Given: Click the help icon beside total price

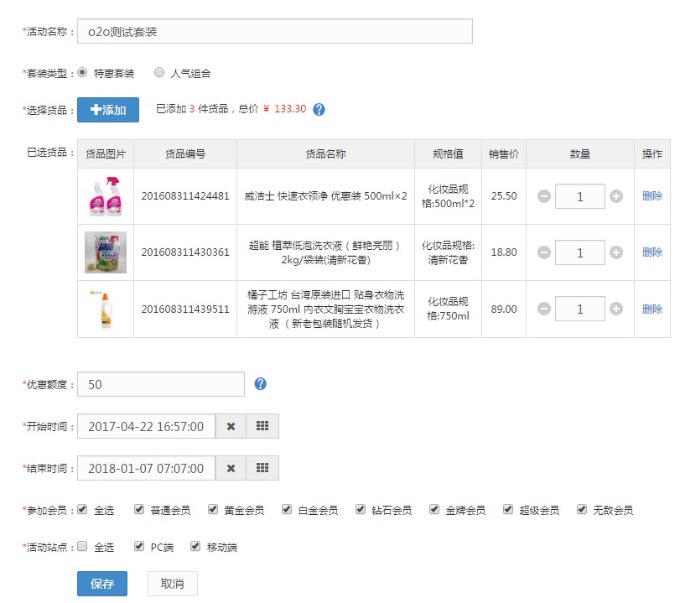Looking at the screenshot, I should (320, 109).
